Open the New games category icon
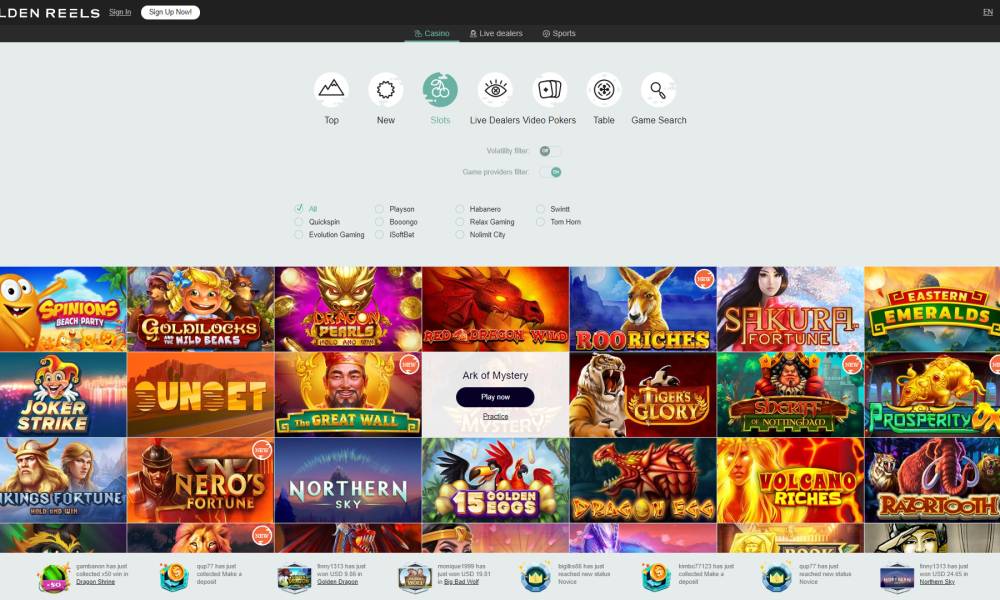This screenshot has width=1000, height=600. pos(386,90)
